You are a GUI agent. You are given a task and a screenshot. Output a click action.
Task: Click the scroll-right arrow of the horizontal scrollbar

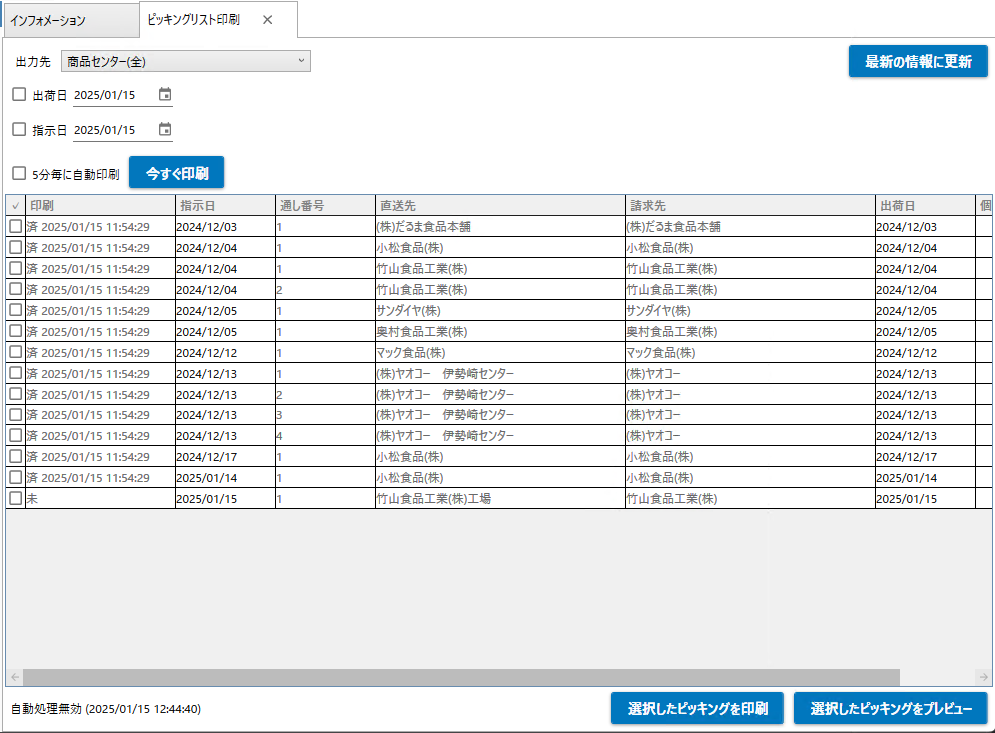pyautogui.click(x=984, y=677)
